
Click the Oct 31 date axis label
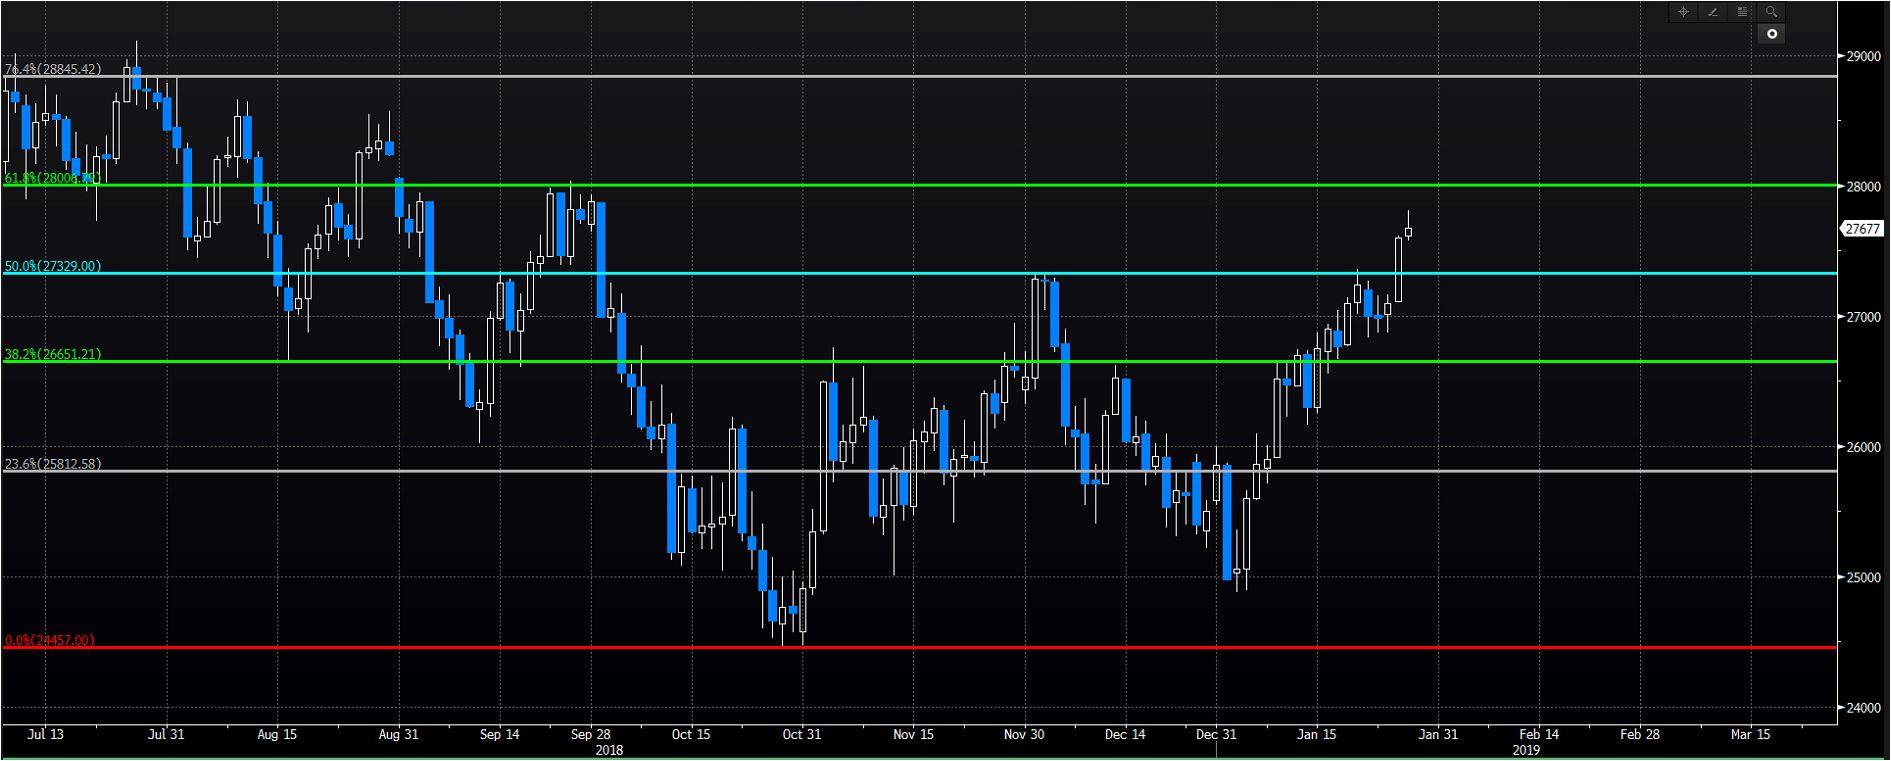(x=801, y=734)
